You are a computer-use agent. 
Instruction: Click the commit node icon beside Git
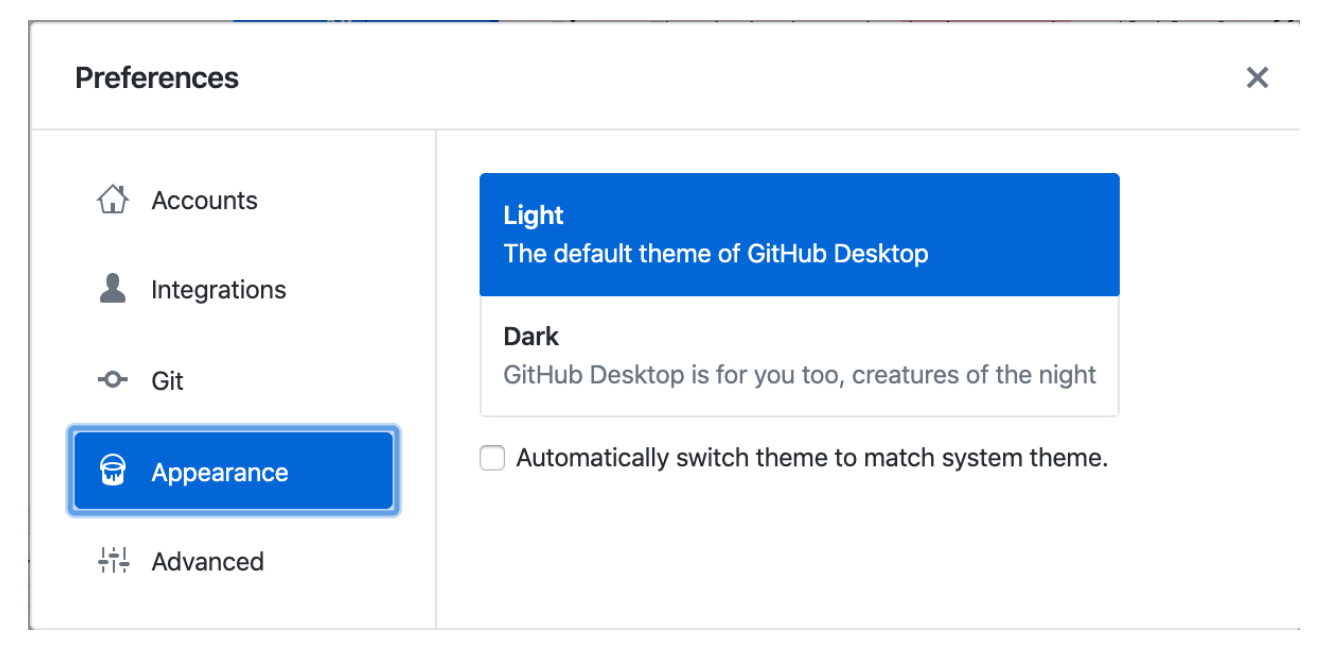[x=113, y=380]
